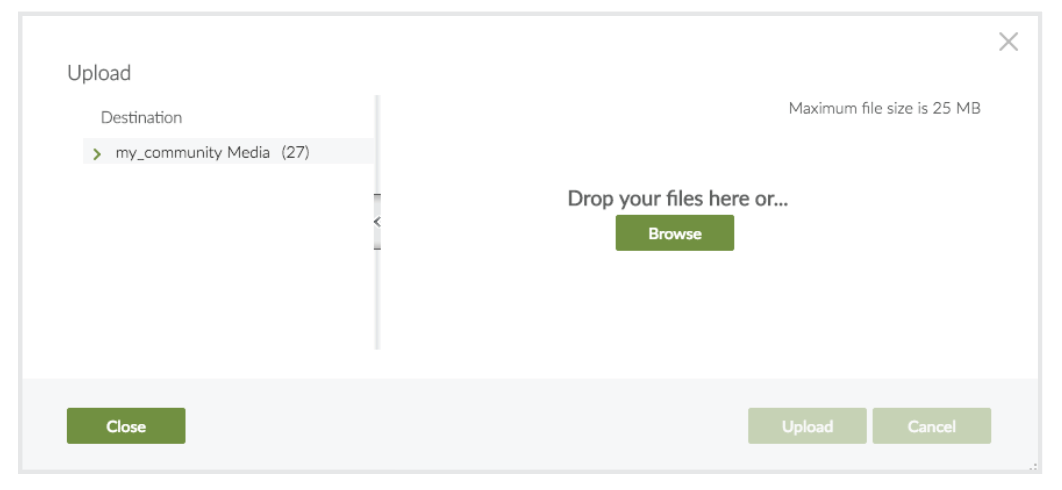This screenshot has width=1062, height=490.
Task: Cancel the upload
Action: 931,426
